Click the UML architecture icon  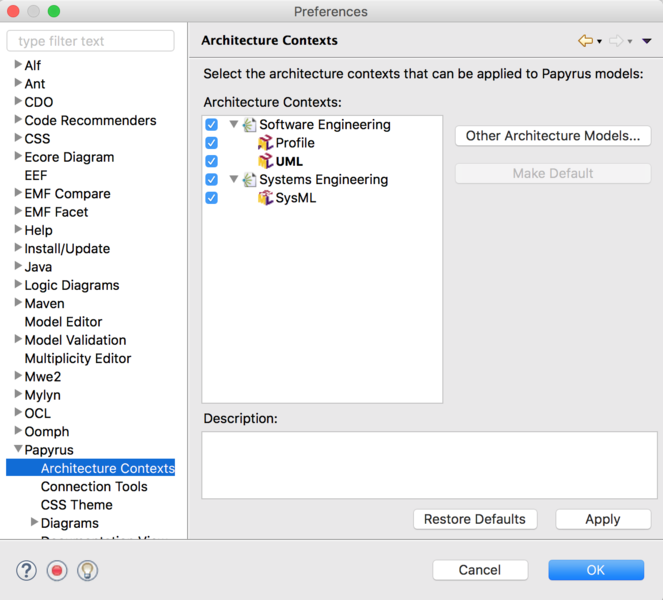[265, 161]
